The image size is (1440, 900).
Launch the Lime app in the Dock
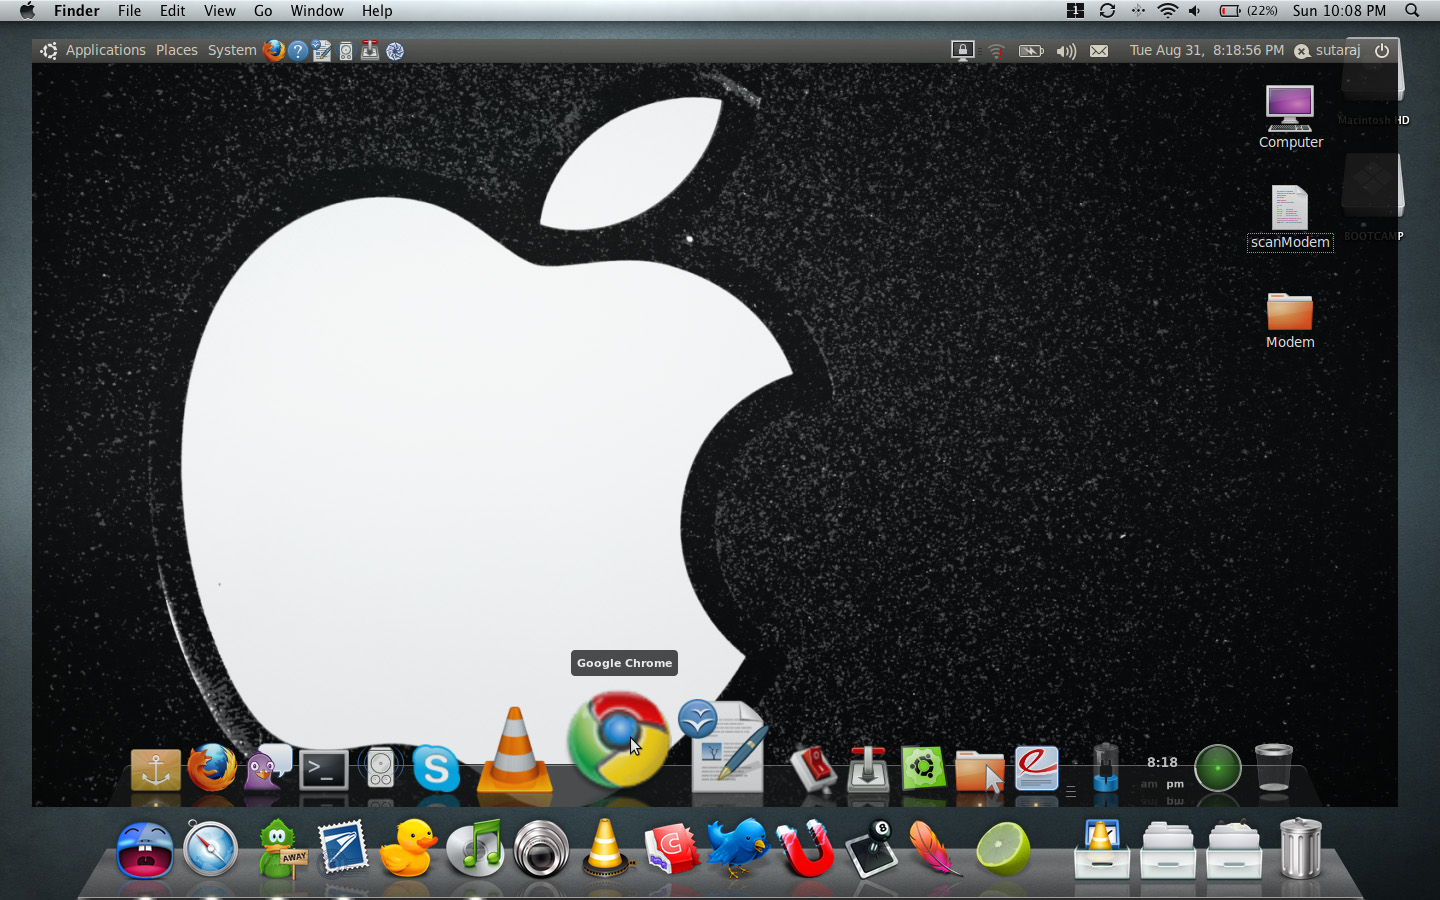(1003, 849)
